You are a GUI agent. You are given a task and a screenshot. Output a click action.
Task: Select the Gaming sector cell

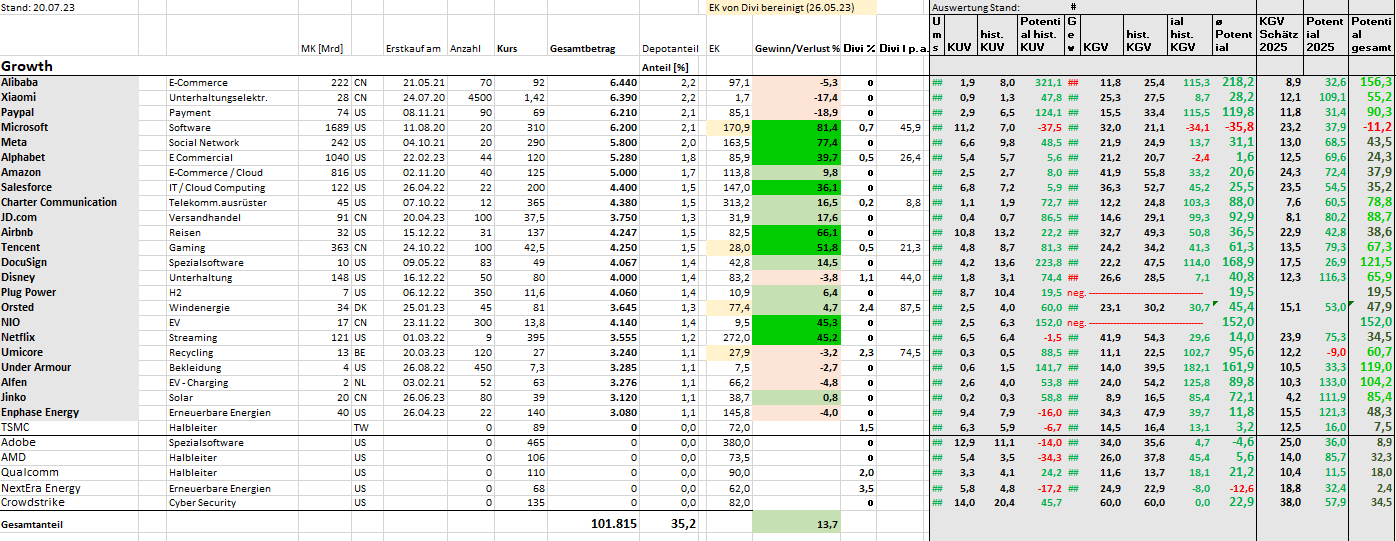click(232, 247)
